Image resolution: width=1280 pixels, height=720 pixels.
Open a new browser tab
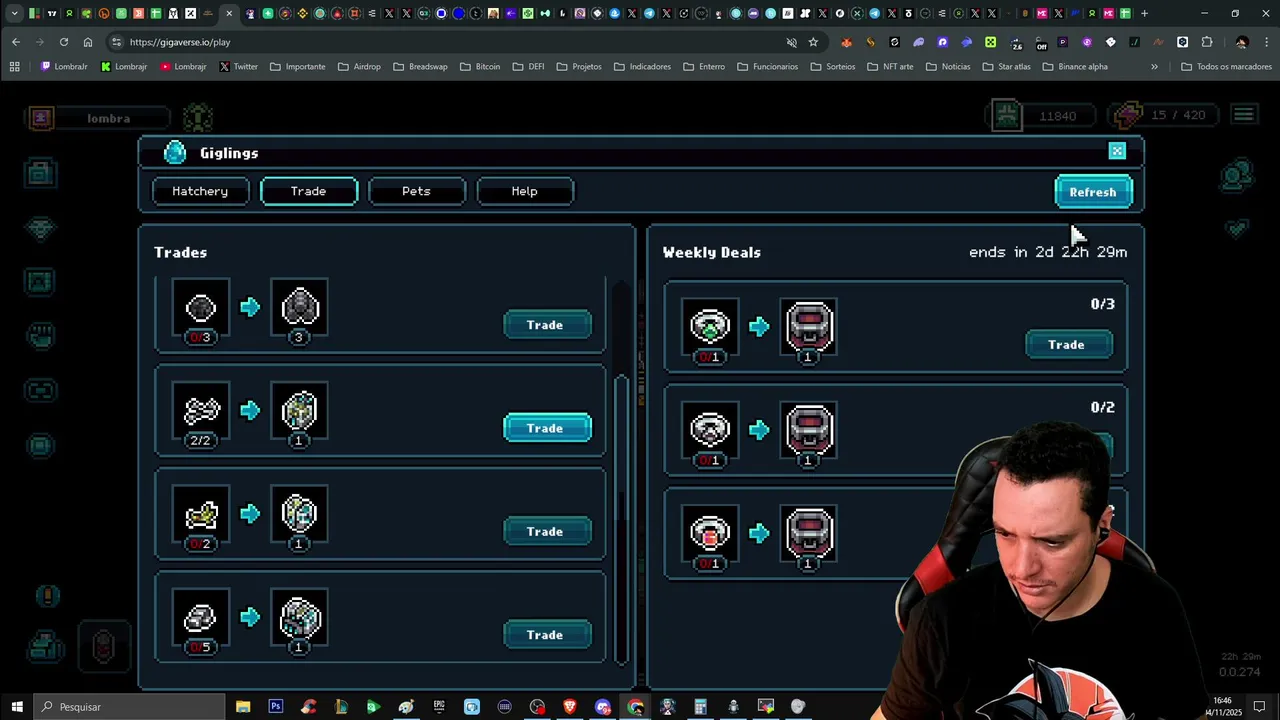click(1144, 14)
